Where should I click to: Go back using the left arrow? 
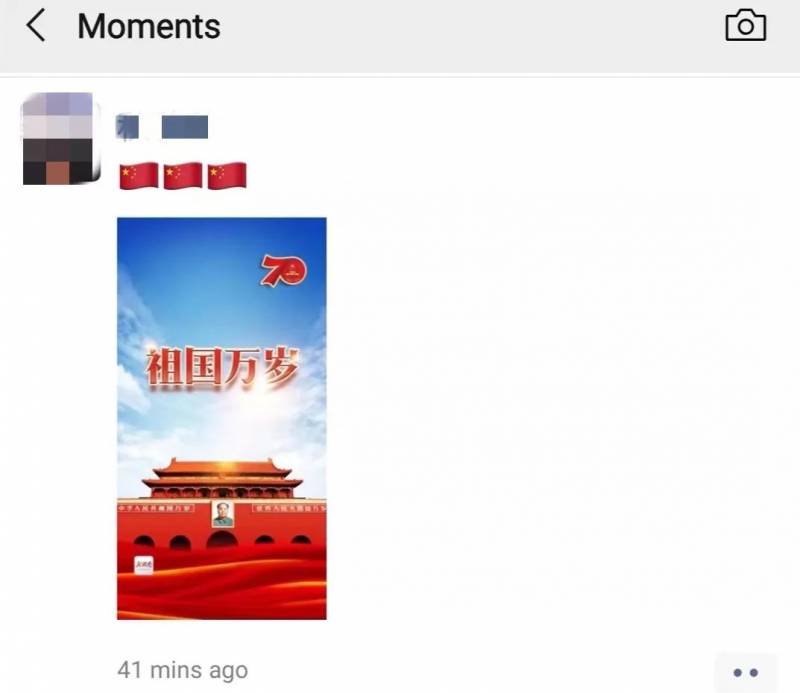click(x=36, y=26)
